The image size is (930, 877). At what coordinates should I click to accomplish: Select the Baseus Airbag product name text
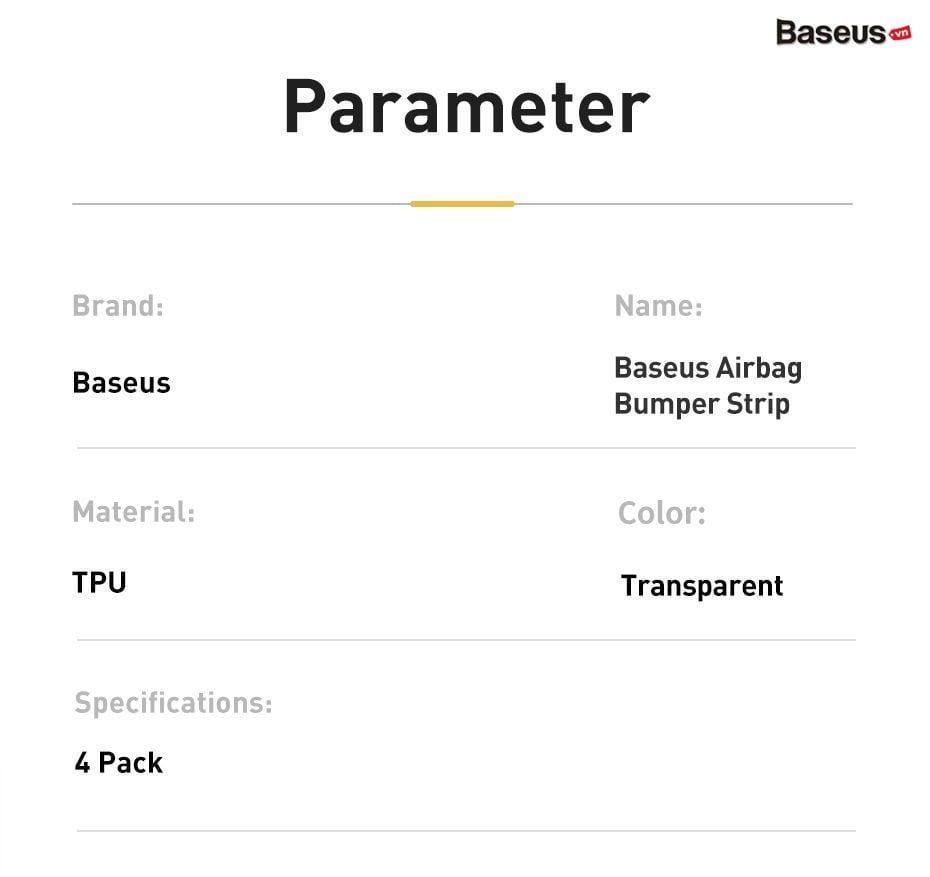coord(708,368)
